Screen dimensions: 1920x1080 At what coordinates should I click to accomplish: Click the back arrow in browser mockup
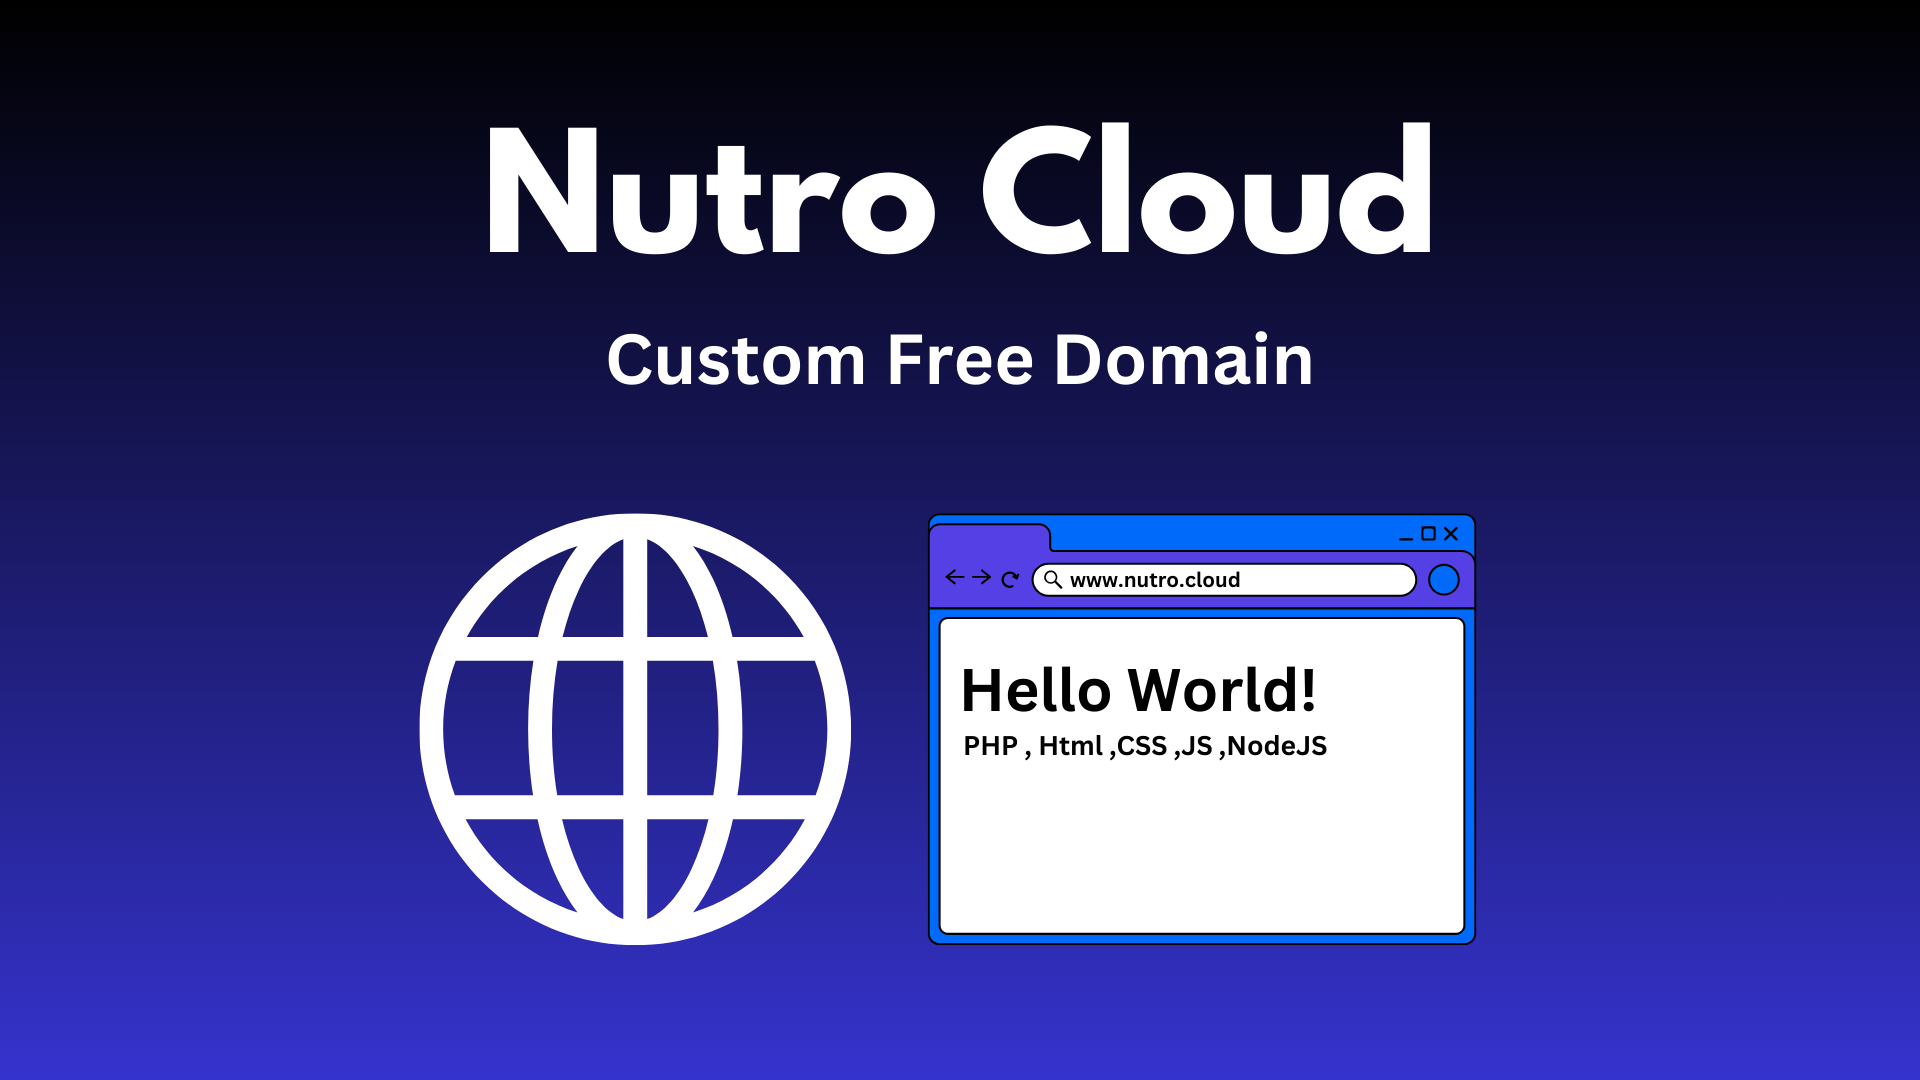coord(955,577)
